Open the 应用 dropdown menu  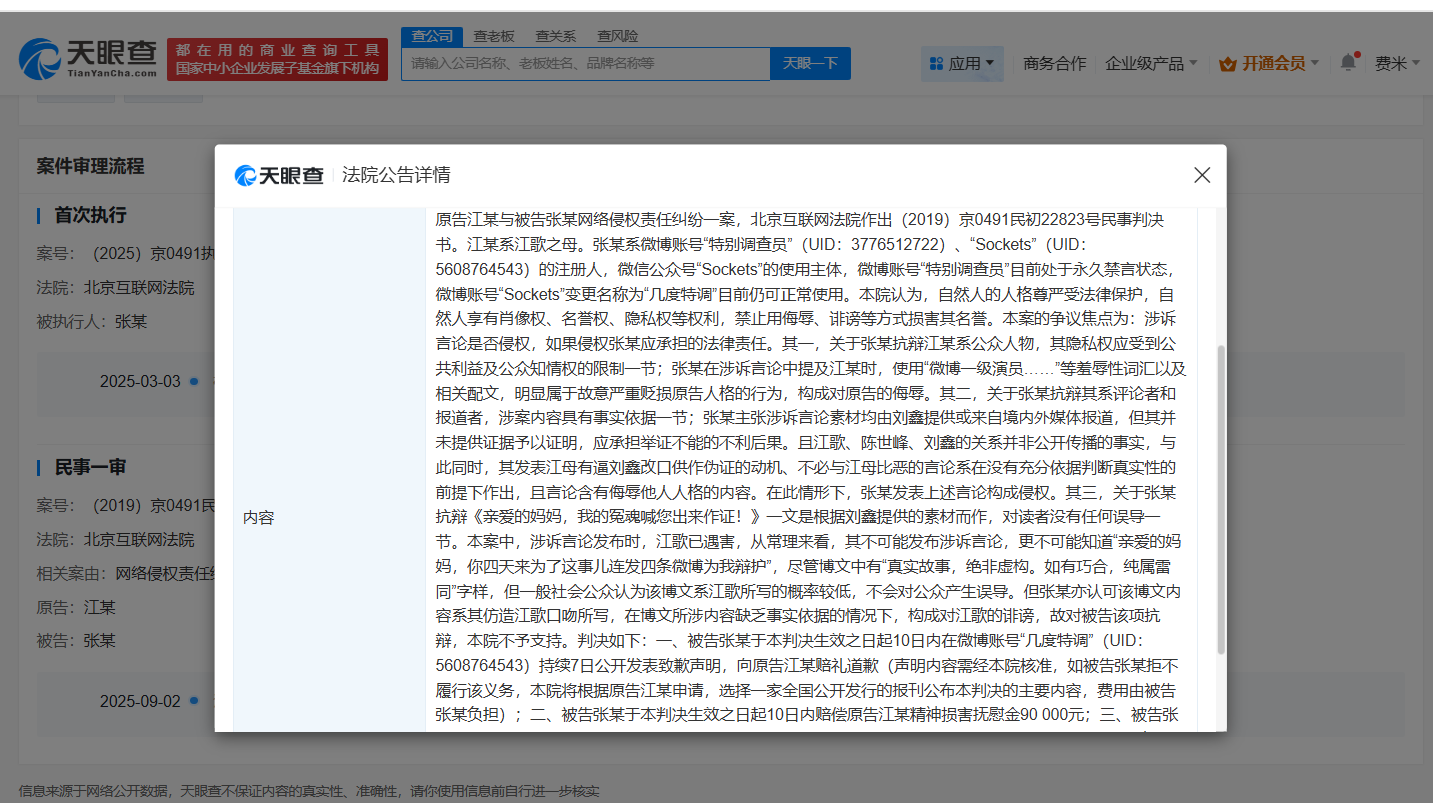962,63
